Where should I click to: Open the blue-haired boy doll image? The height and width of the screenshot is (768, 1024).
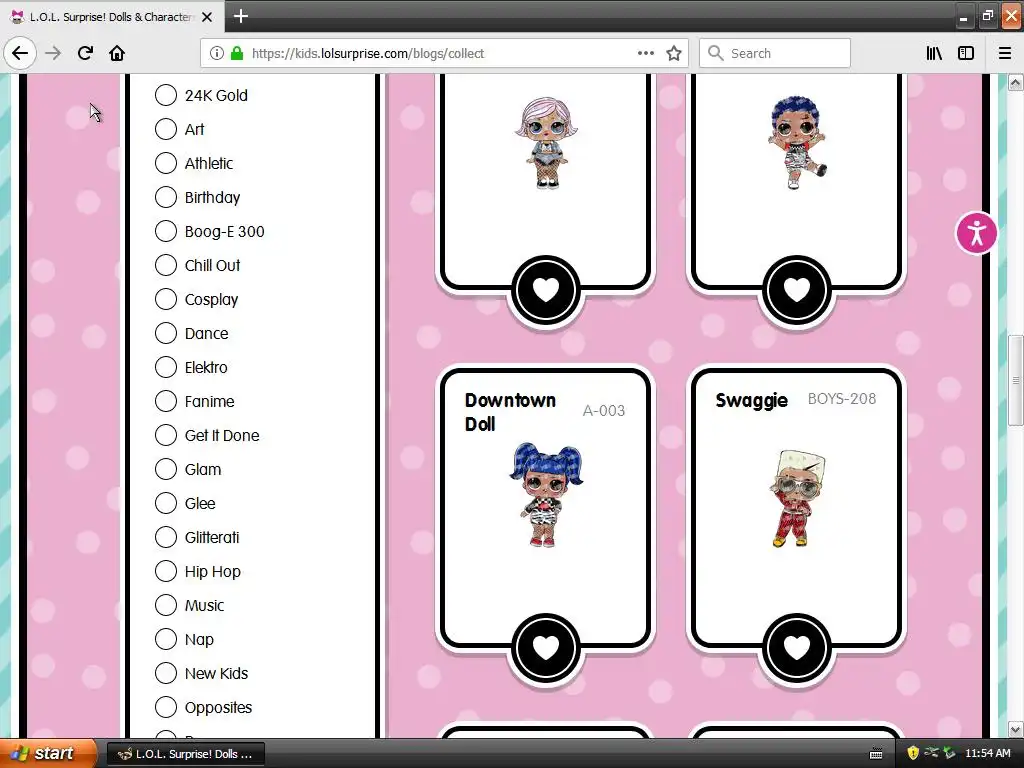[x=797, y=143]
